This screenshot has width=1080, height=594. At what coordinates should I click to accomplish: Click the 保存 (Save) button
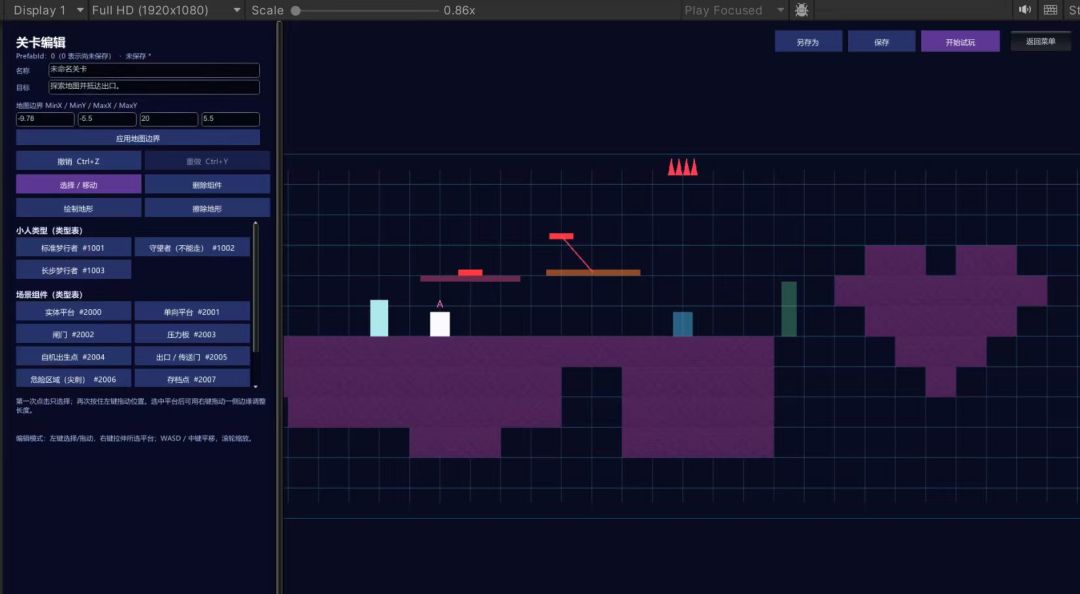[x=882, y=41]
